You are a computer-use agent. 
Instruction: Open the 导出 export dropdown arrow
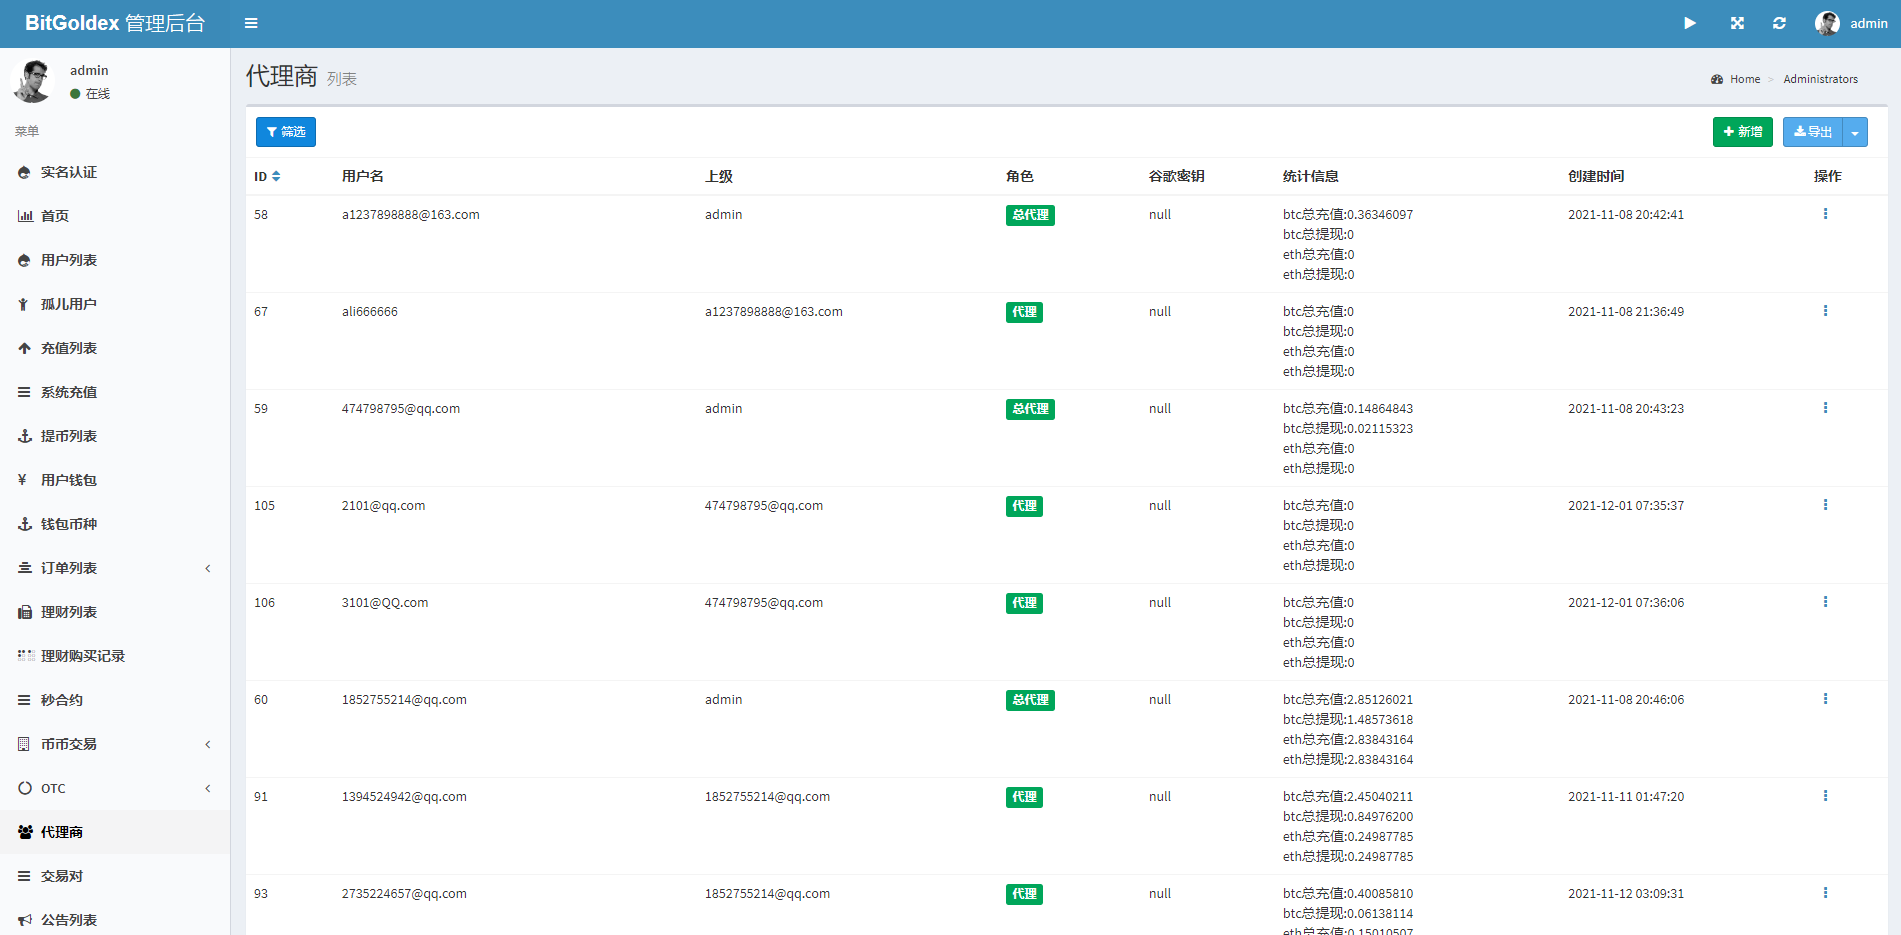coord(1855,131)
